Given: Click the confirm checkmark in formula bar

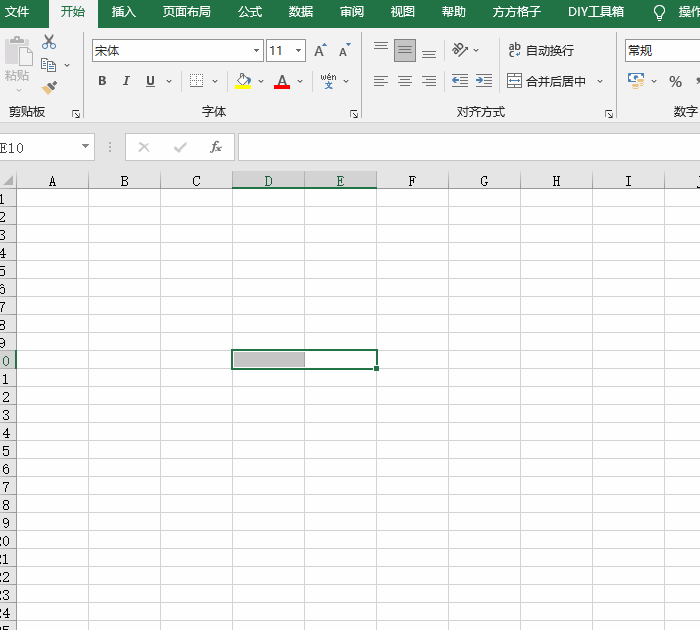Looking at the screenshot, I should 180,147.
